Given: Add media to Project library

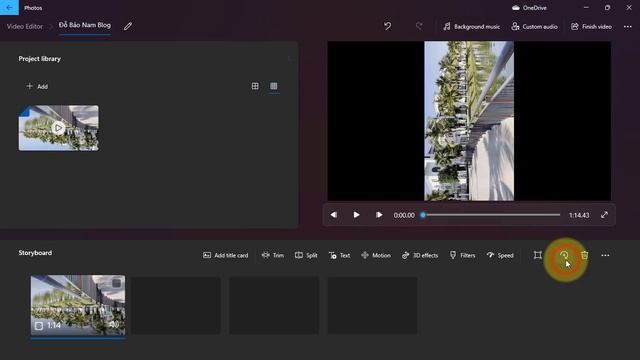Looking at the screenshot, I should tap(37, 87).
